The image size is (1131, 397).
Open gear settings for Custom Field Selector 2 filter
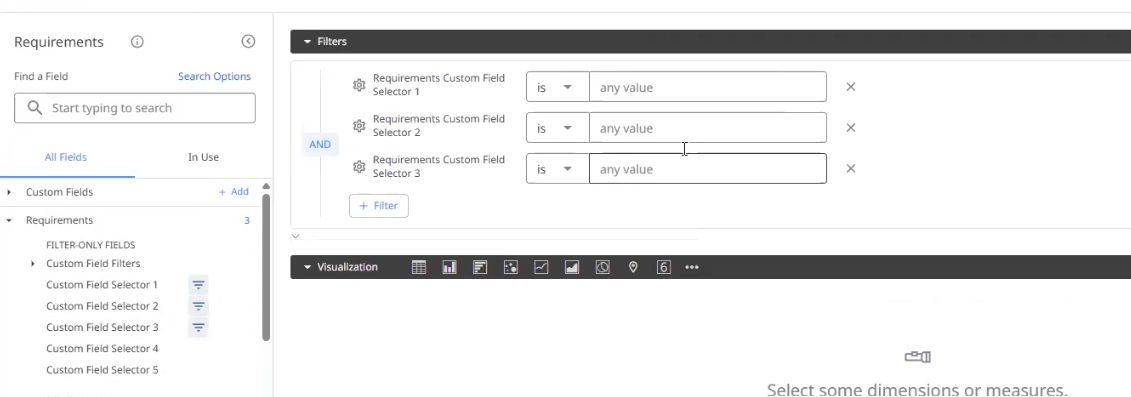click(358, 126)
